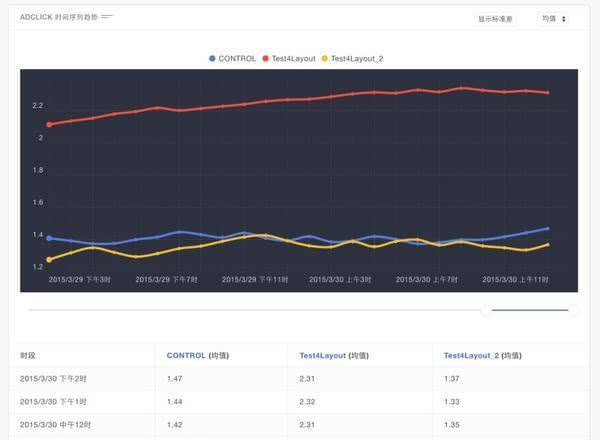
Task: Click the 显示标准差 button
Action: pos(497,18)
